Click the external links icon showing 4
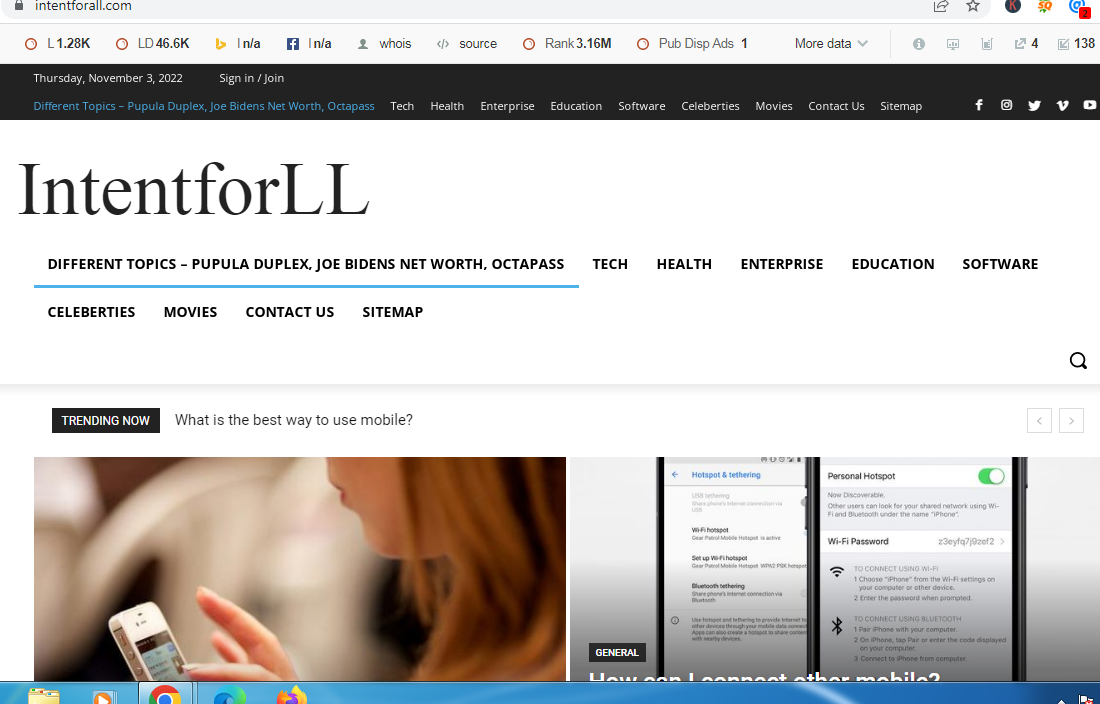 (x=1026, y=44)
